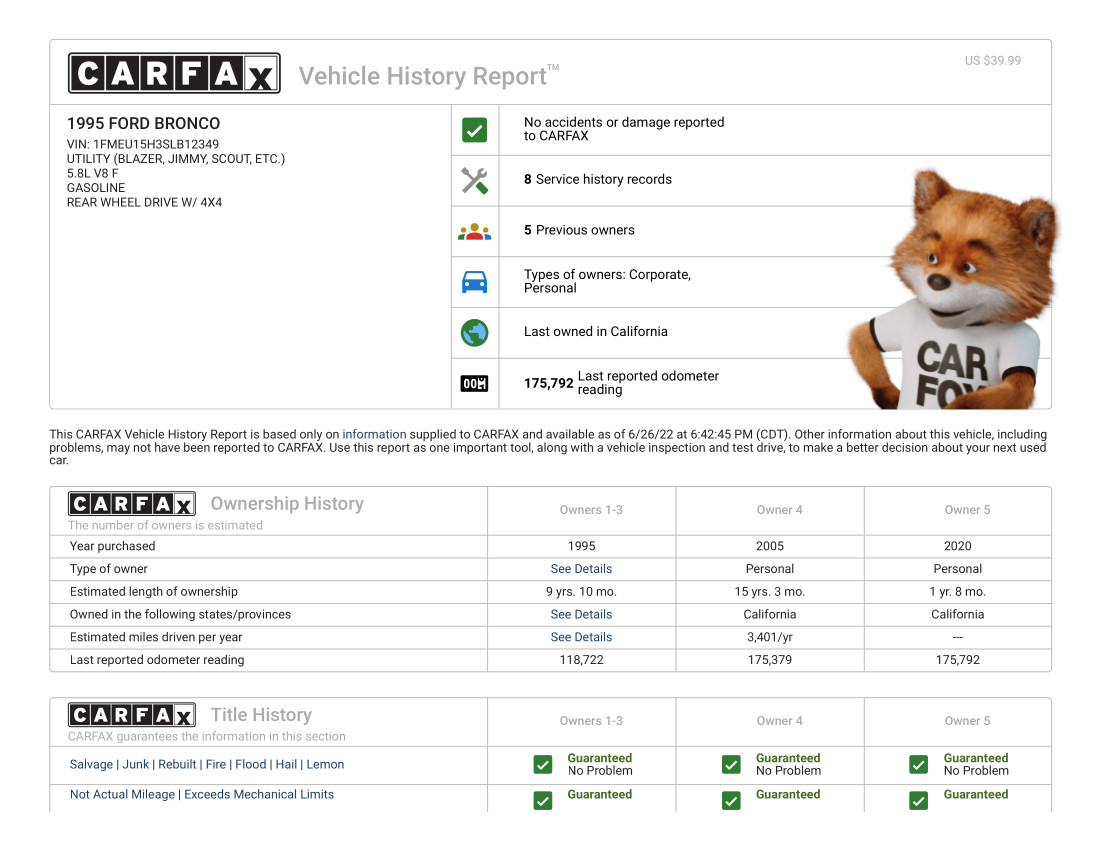The width and height of the screenshot is (1101, 851).
Task: Click the 1995 FORD BRONCO title
Action: click(143, 124)
